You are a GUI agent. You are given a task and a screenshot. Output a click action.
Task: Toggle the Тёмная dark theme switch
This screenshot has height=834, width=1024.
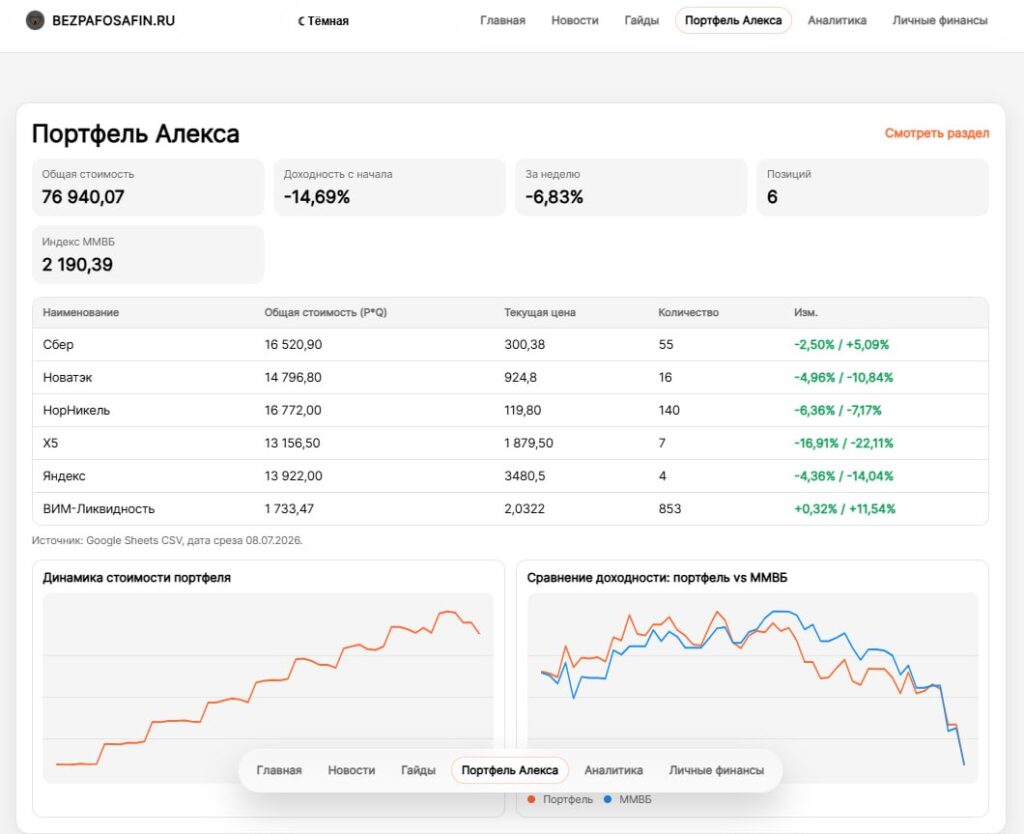pos(323,21)
